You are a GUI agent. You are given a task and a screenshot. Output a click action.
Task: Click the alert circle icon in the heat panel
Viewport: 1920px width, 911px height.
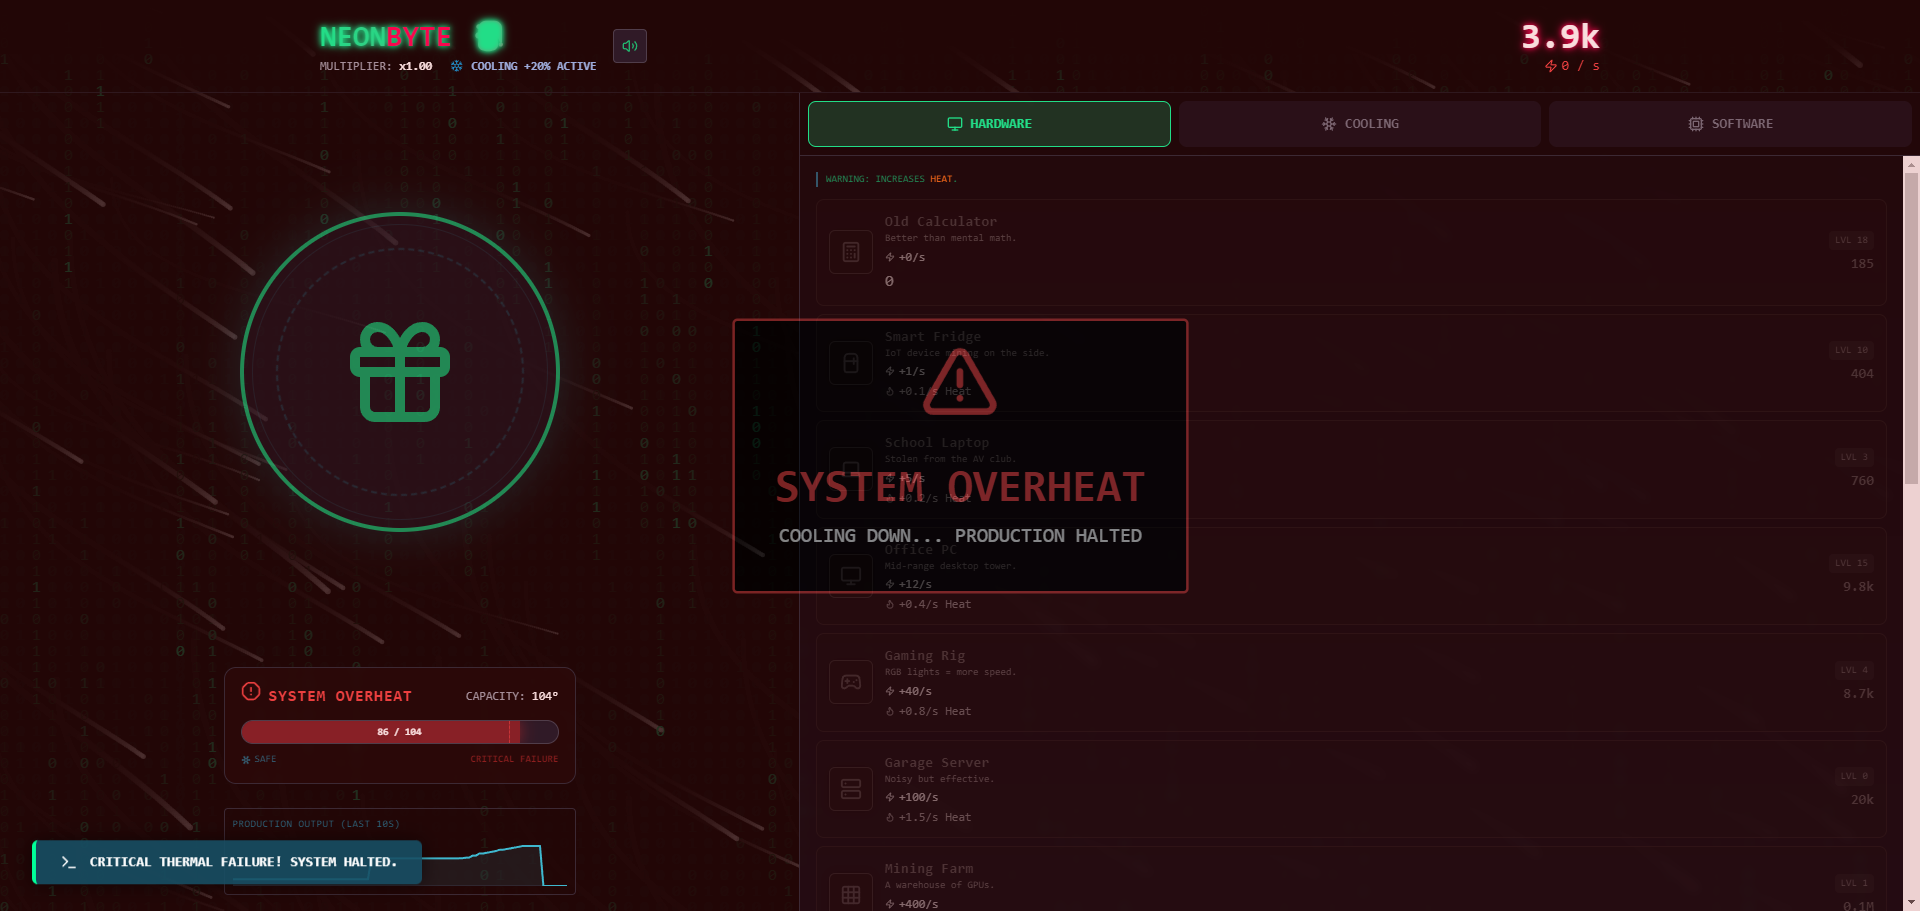[x=251, y=692]
